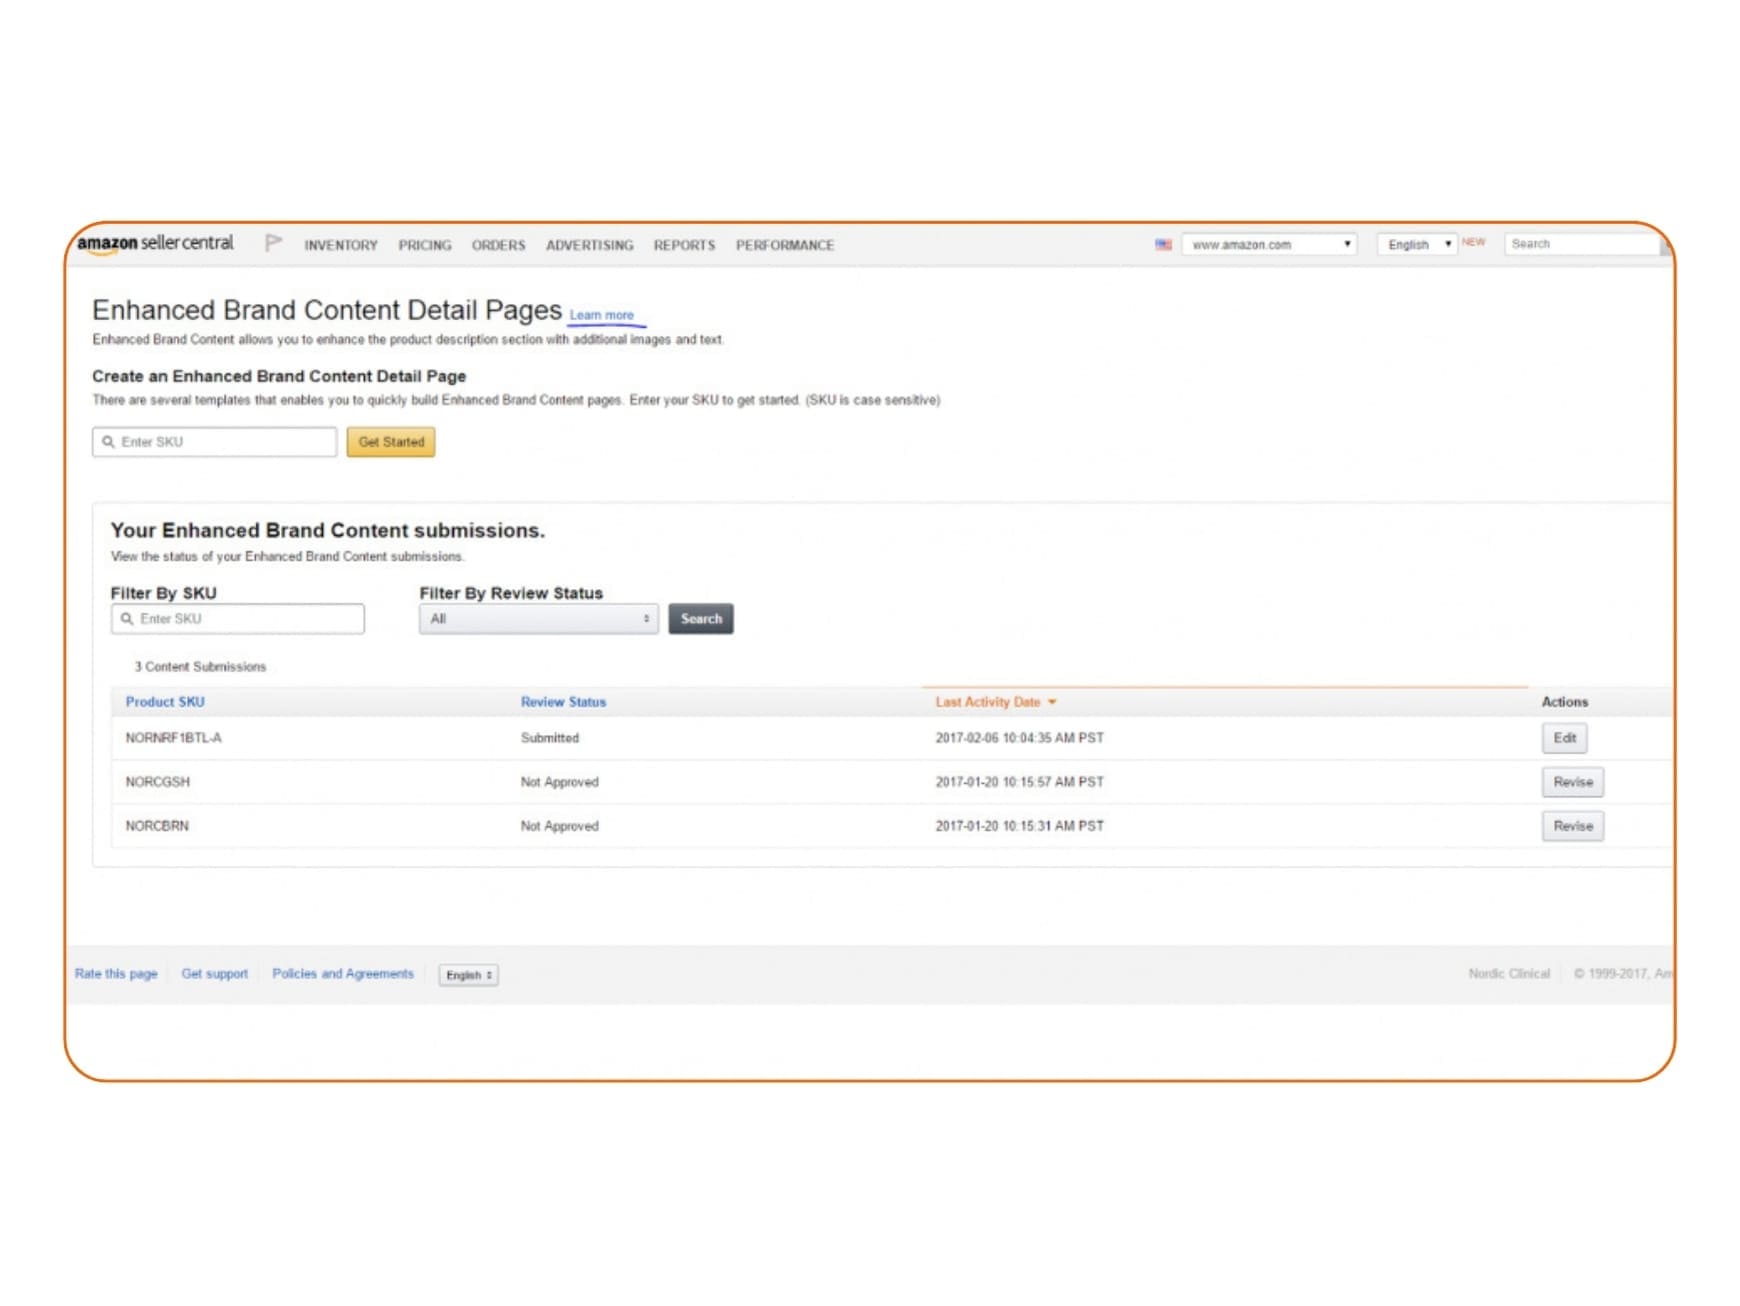Click the US flag marketplace icon
Screen dimensions: 1740x1306
(x=1163, y=244)
